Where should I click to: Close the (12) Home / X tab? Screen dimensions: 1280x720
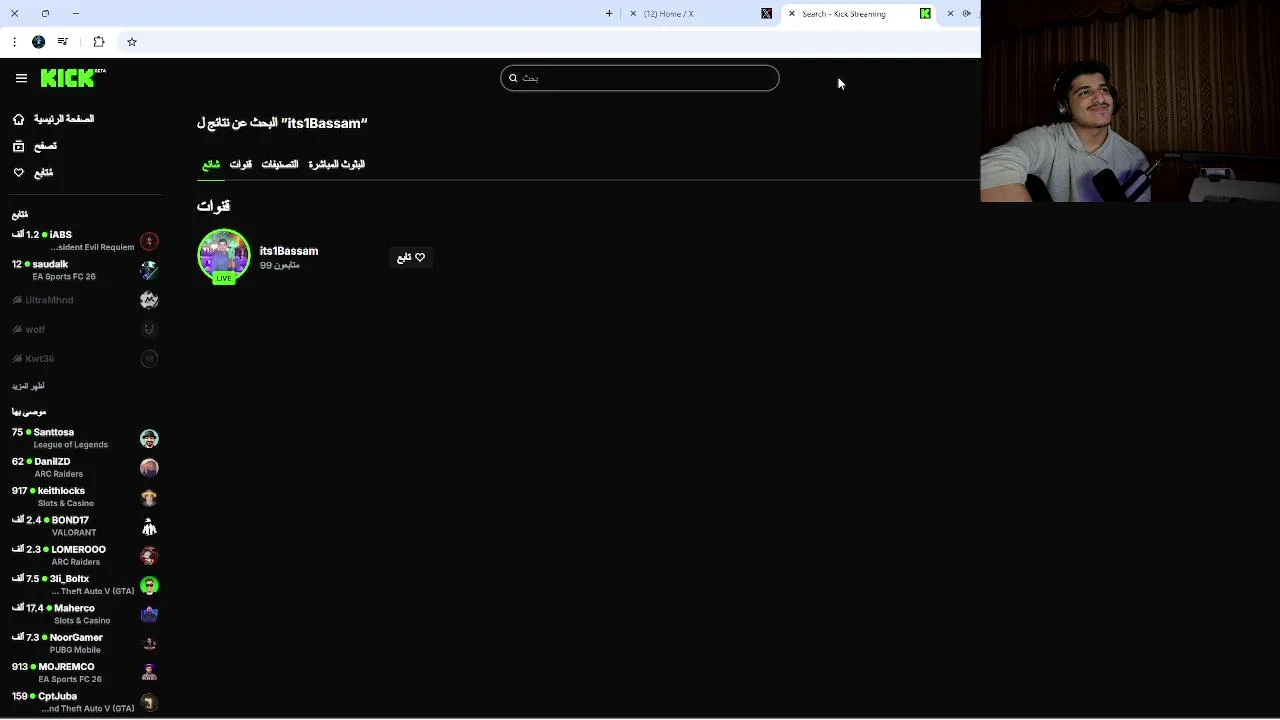[x=633, y=14]
